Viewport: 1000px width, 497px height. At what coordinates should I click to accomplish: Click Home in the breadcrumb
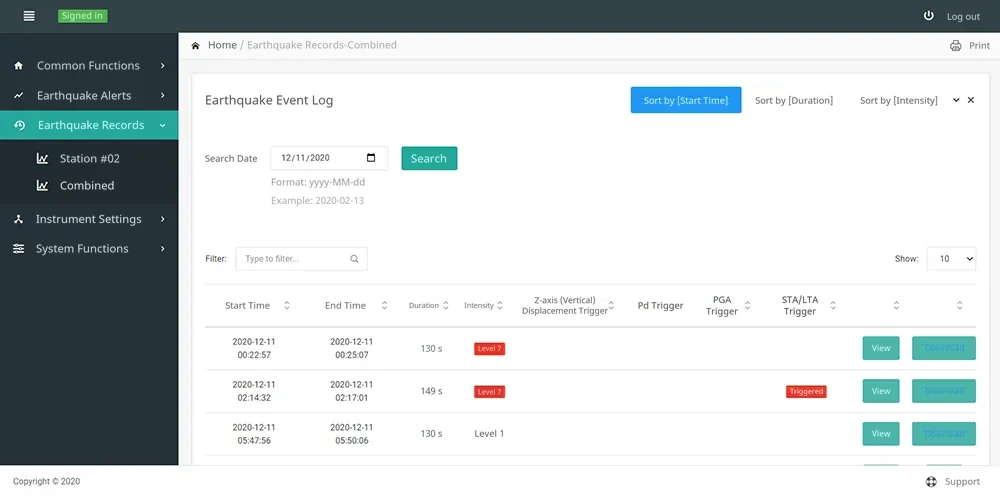point(222,45)
